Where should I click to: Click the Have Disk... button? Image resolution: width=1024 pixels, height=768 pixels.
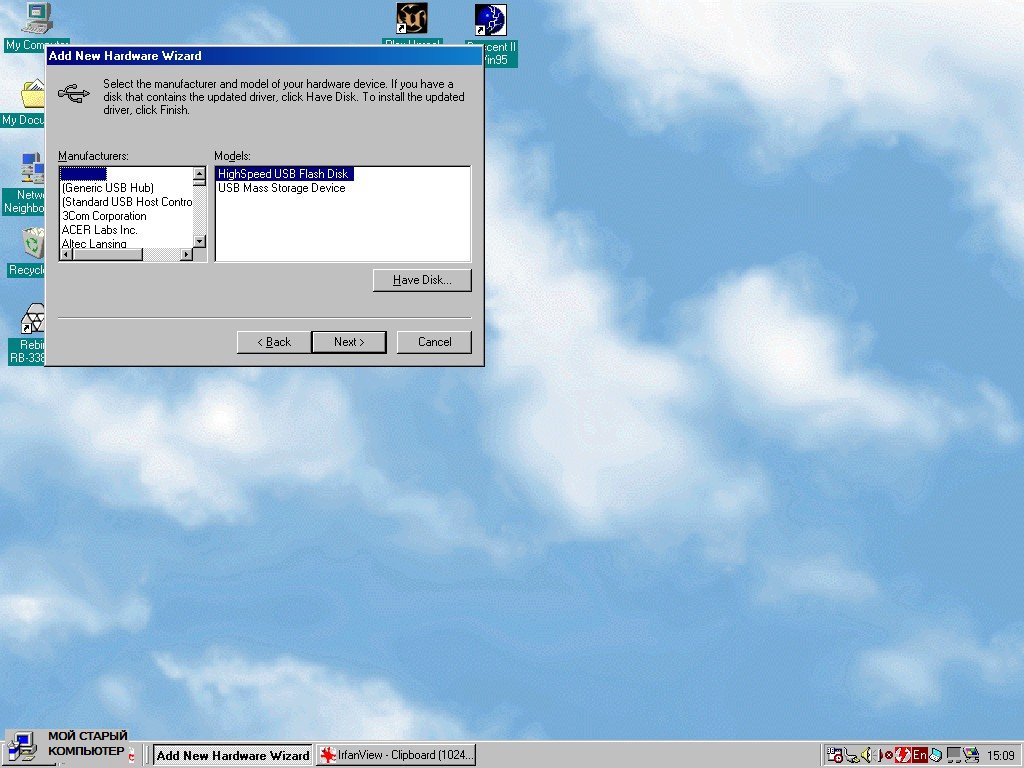(x=421, y=280)
